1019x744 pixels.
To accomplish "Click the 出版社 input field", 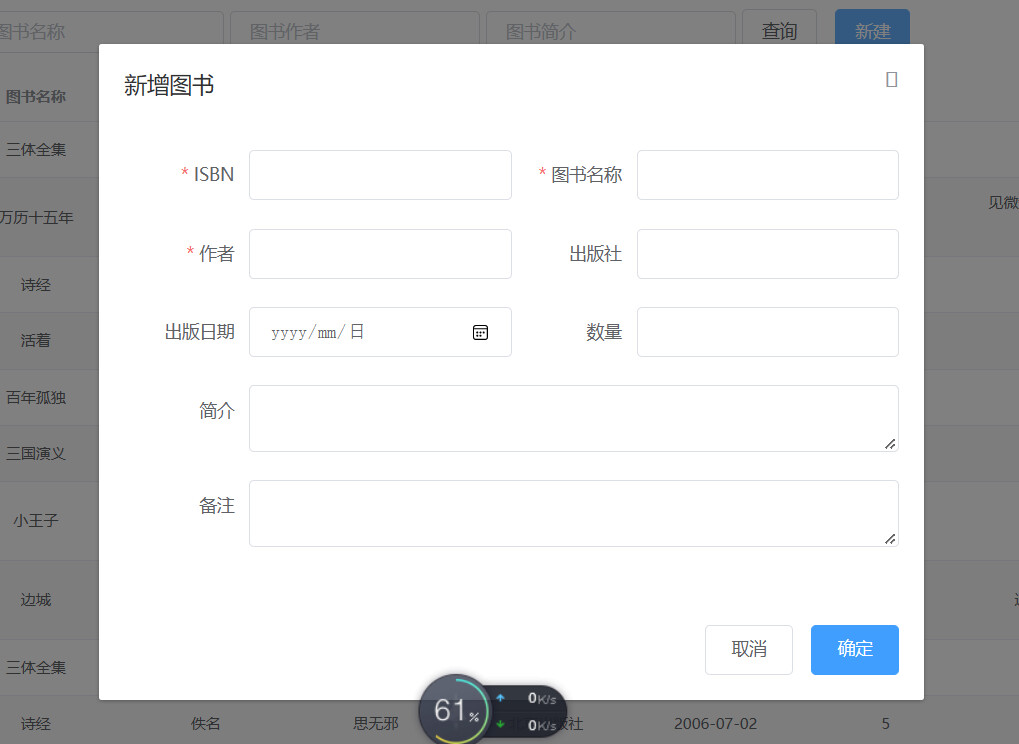I will pyautogui.click(x=767, y=254).
